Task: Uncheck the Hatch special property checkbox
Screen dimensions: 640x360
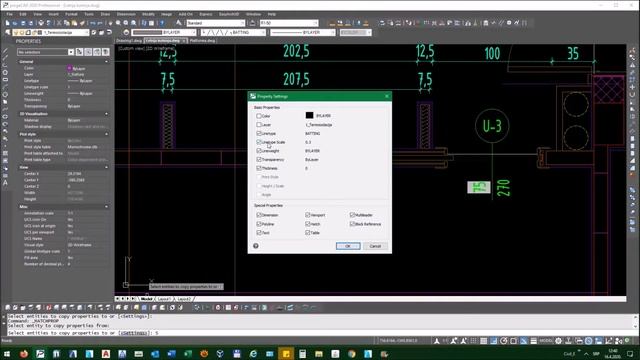Action: (308, 224)
